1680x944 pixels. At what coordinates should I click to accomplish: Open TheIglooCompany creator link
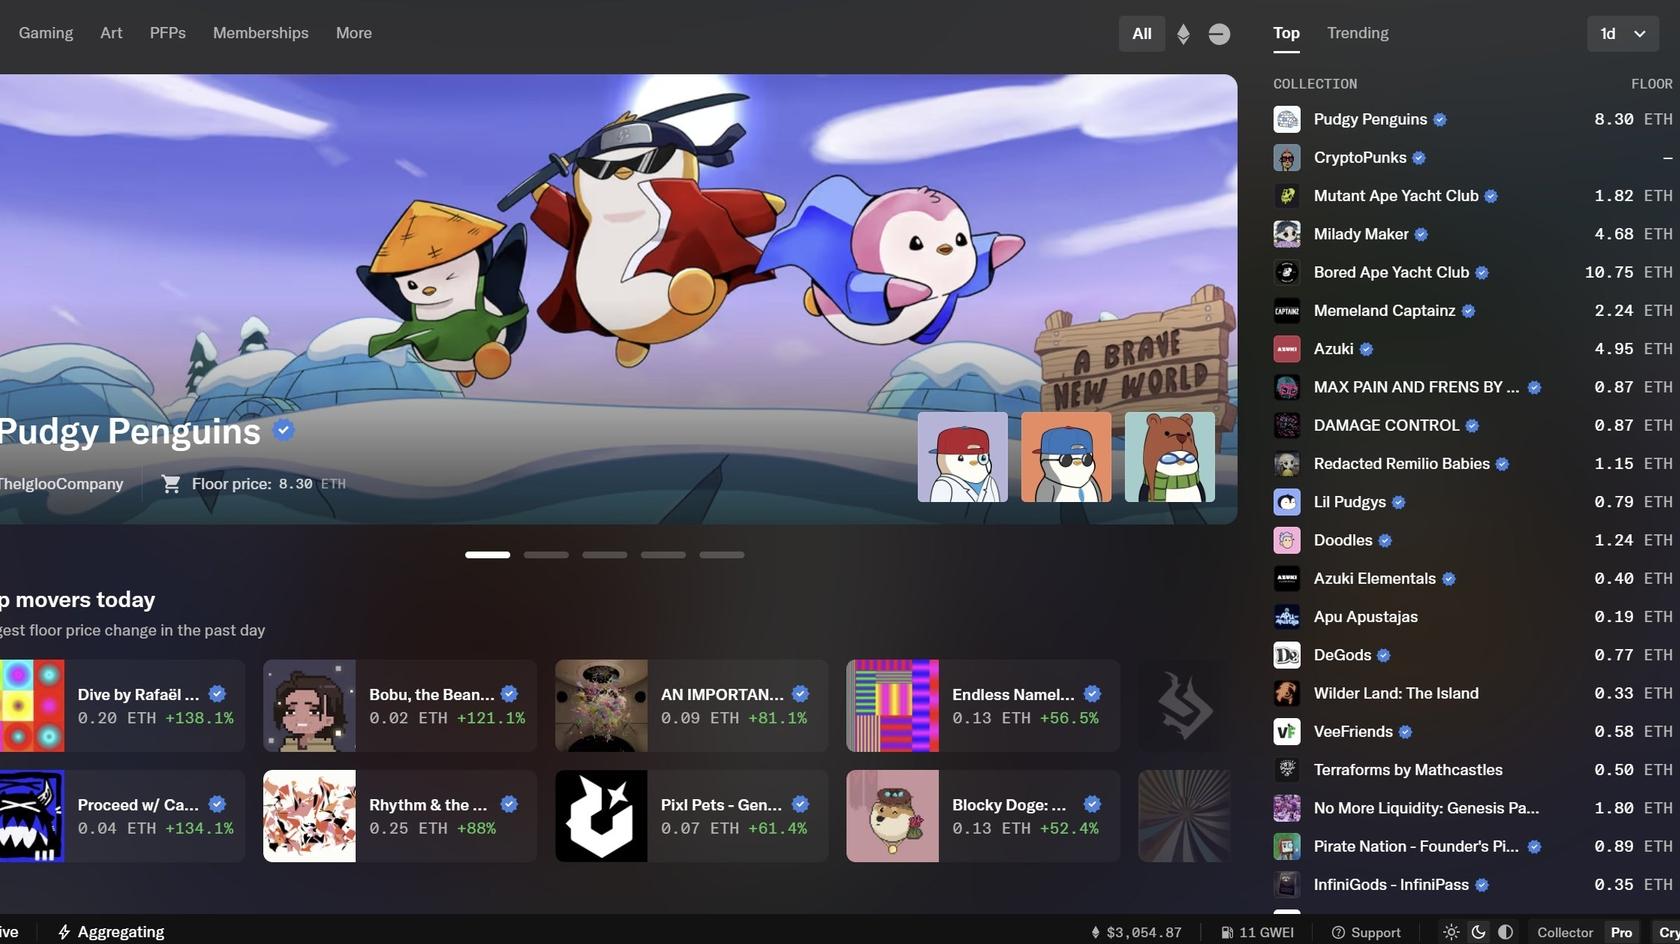[x=61, y=484]
